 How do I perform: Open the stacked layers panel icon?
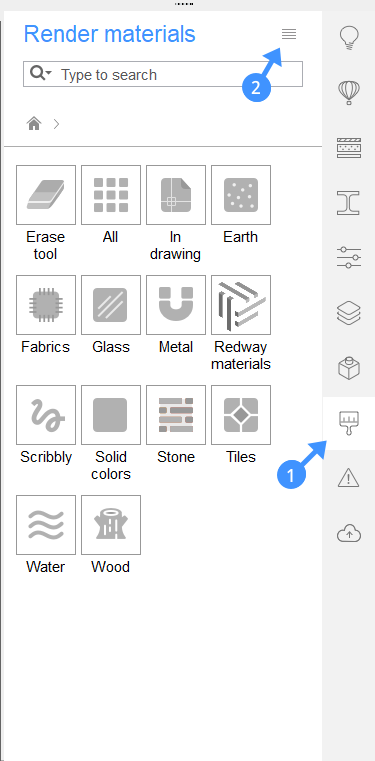pos(349,313)
